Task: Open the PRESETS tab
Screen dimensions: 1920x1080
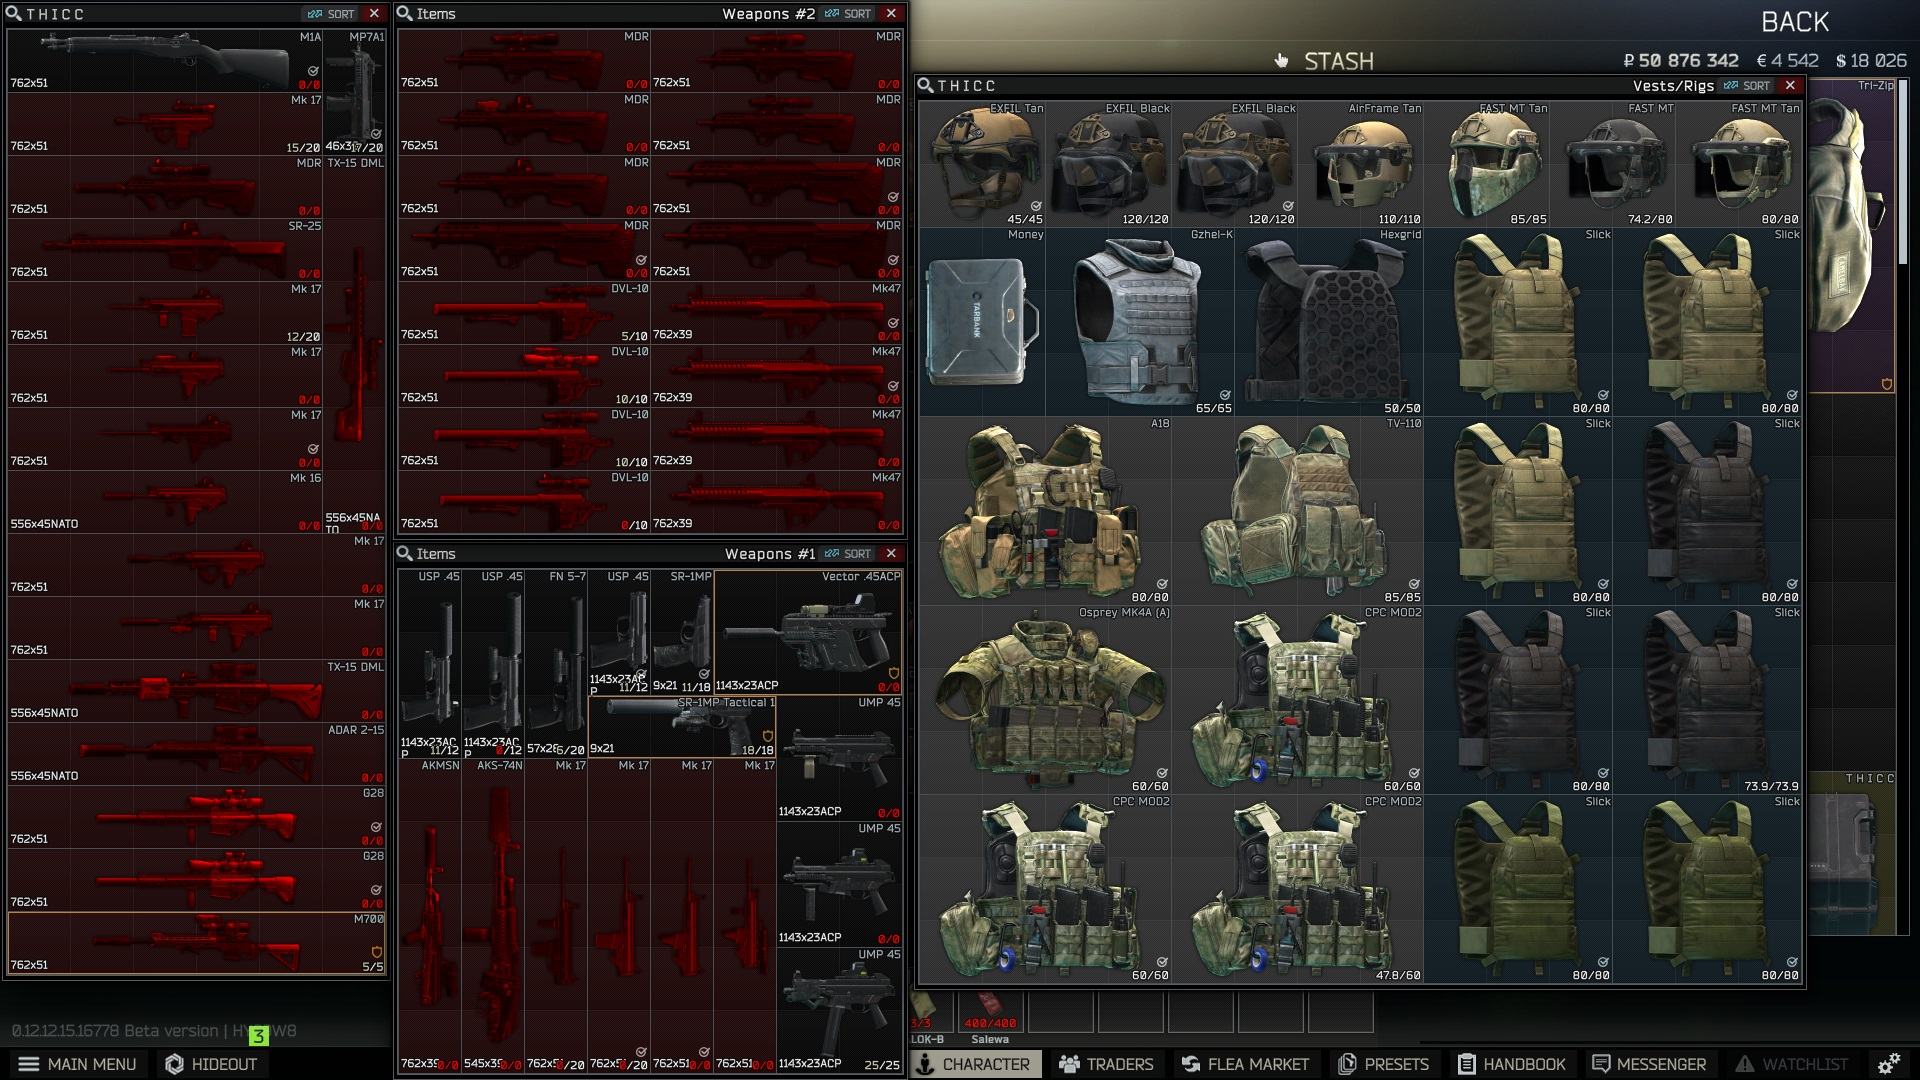Action: click(x=1384, y=1064)
